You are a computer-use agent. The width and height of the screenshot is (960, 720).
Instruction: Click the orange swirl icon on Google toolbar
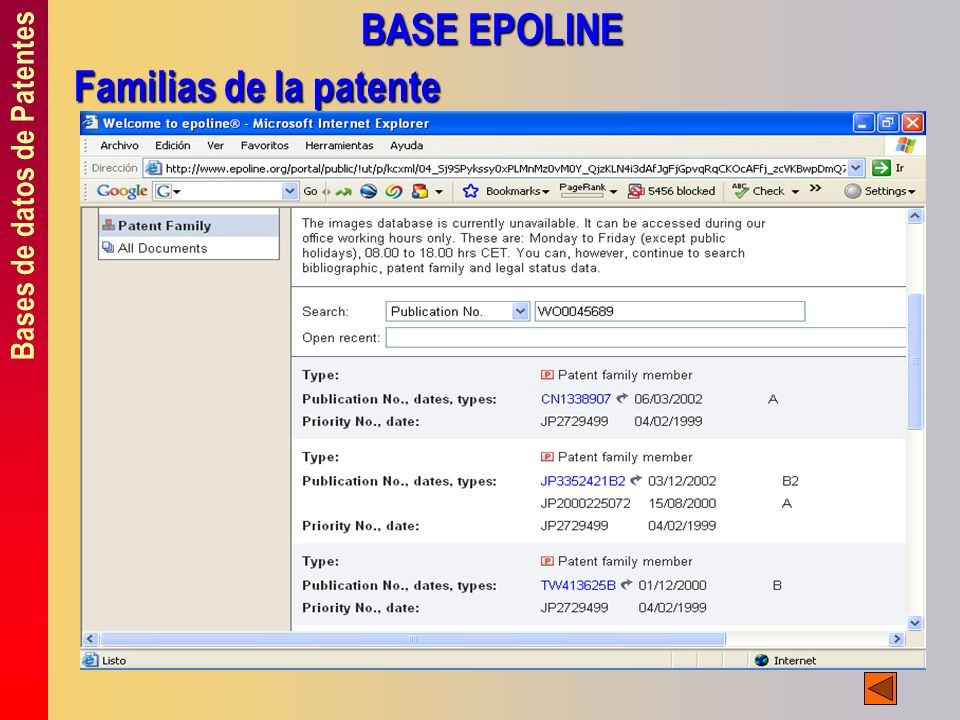click(394, 192)
